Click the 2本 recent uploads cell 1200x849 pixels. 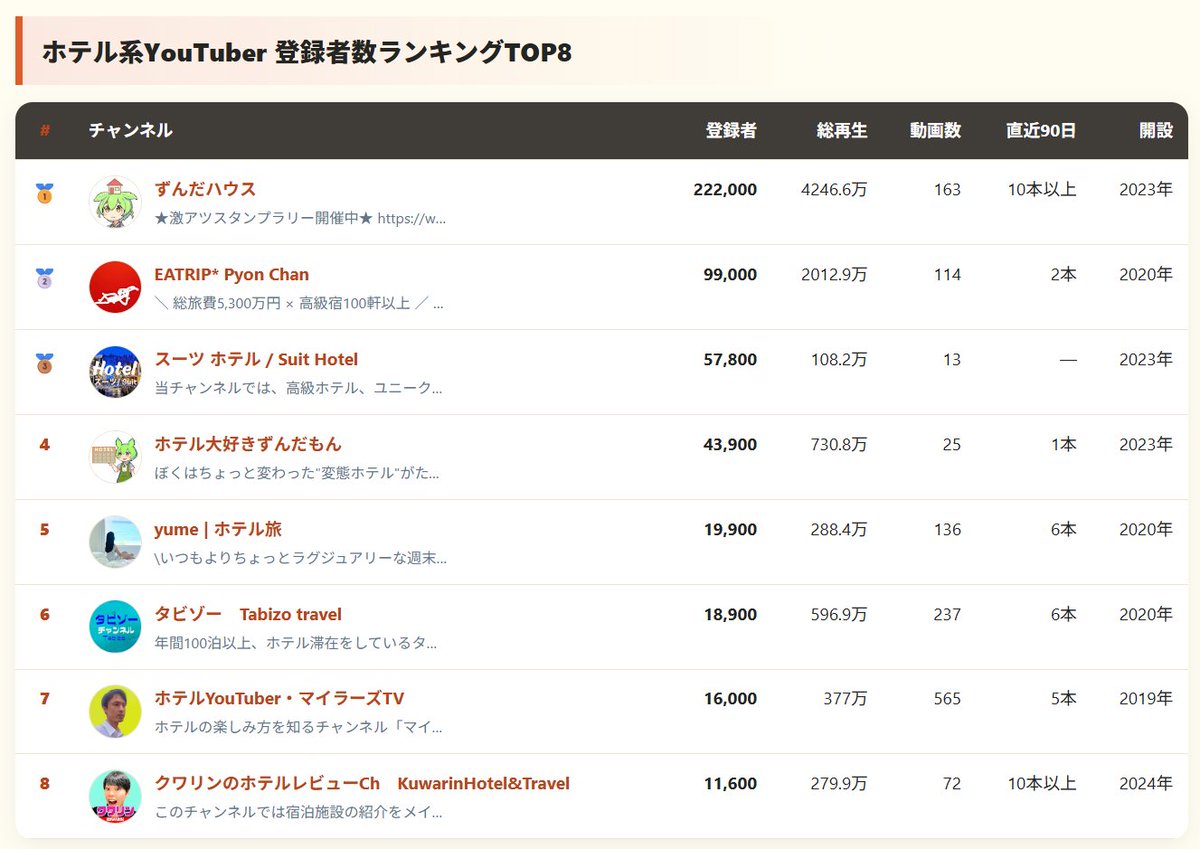1064,274
